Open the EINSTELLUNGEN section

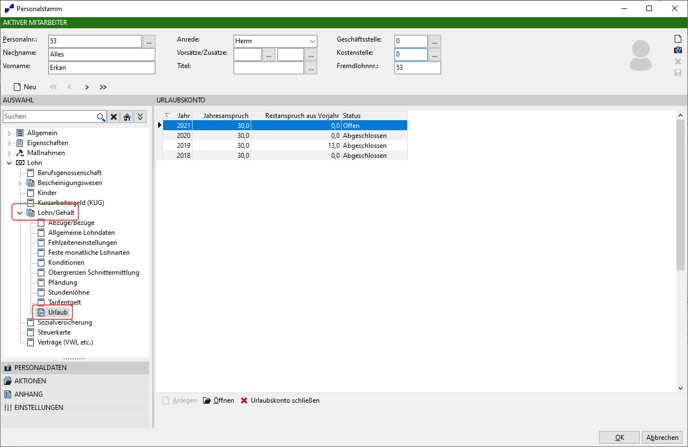(x=75, y=408)
